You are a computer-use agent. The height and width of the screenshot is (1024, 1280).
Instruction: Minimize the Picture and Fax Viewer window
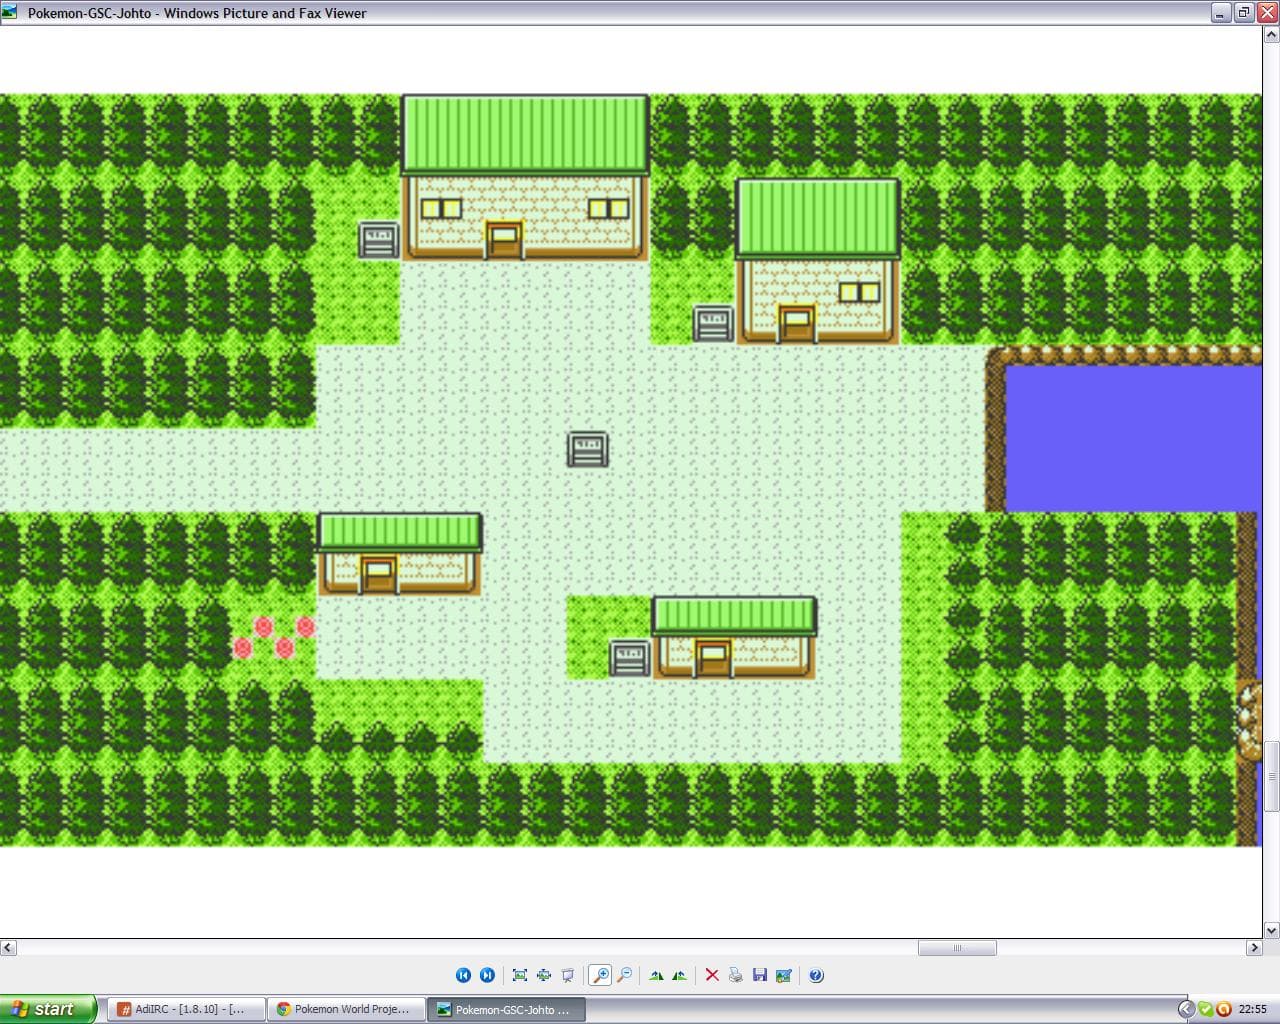(1221, 13)
